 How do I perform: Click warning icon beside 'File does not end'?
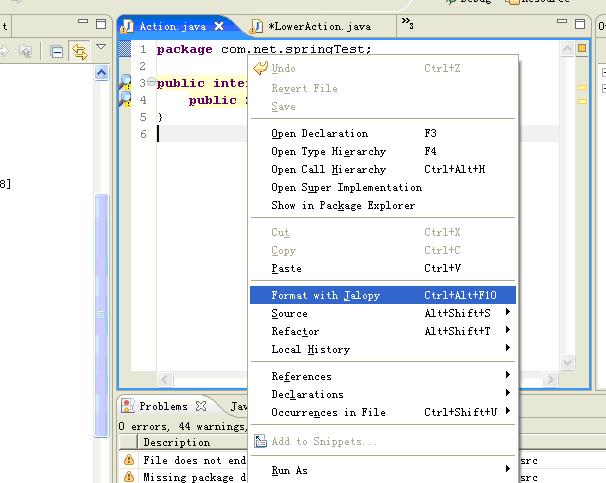pos(129,460)
